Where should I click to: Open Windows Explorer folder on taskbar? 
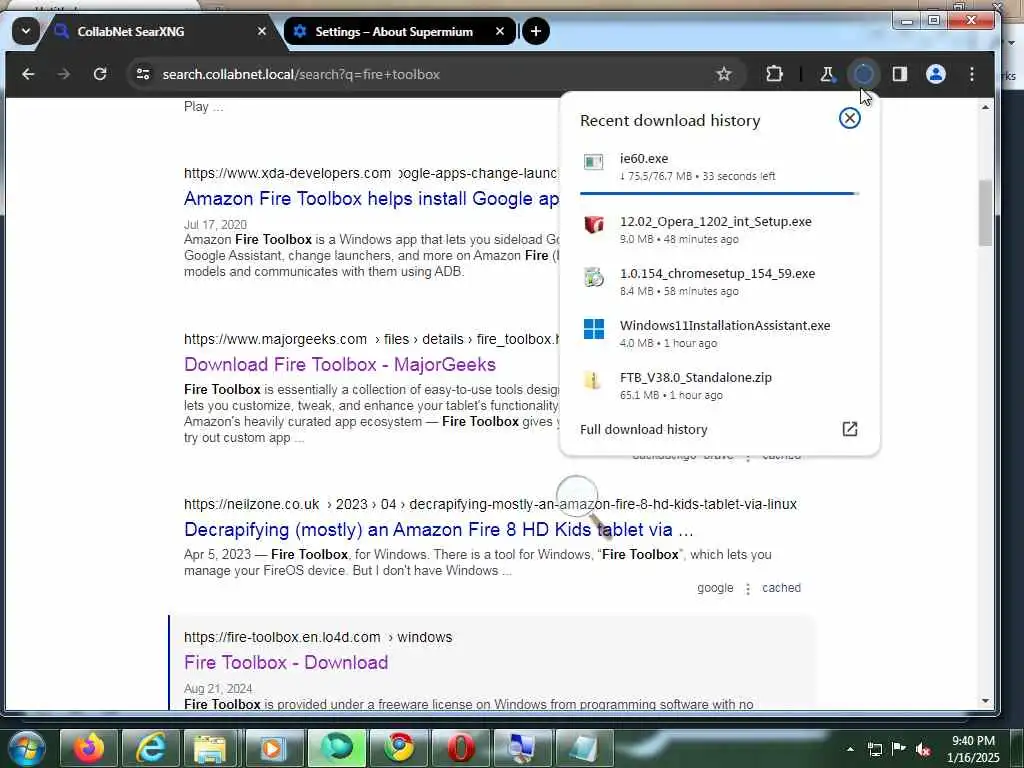(210, 748)
